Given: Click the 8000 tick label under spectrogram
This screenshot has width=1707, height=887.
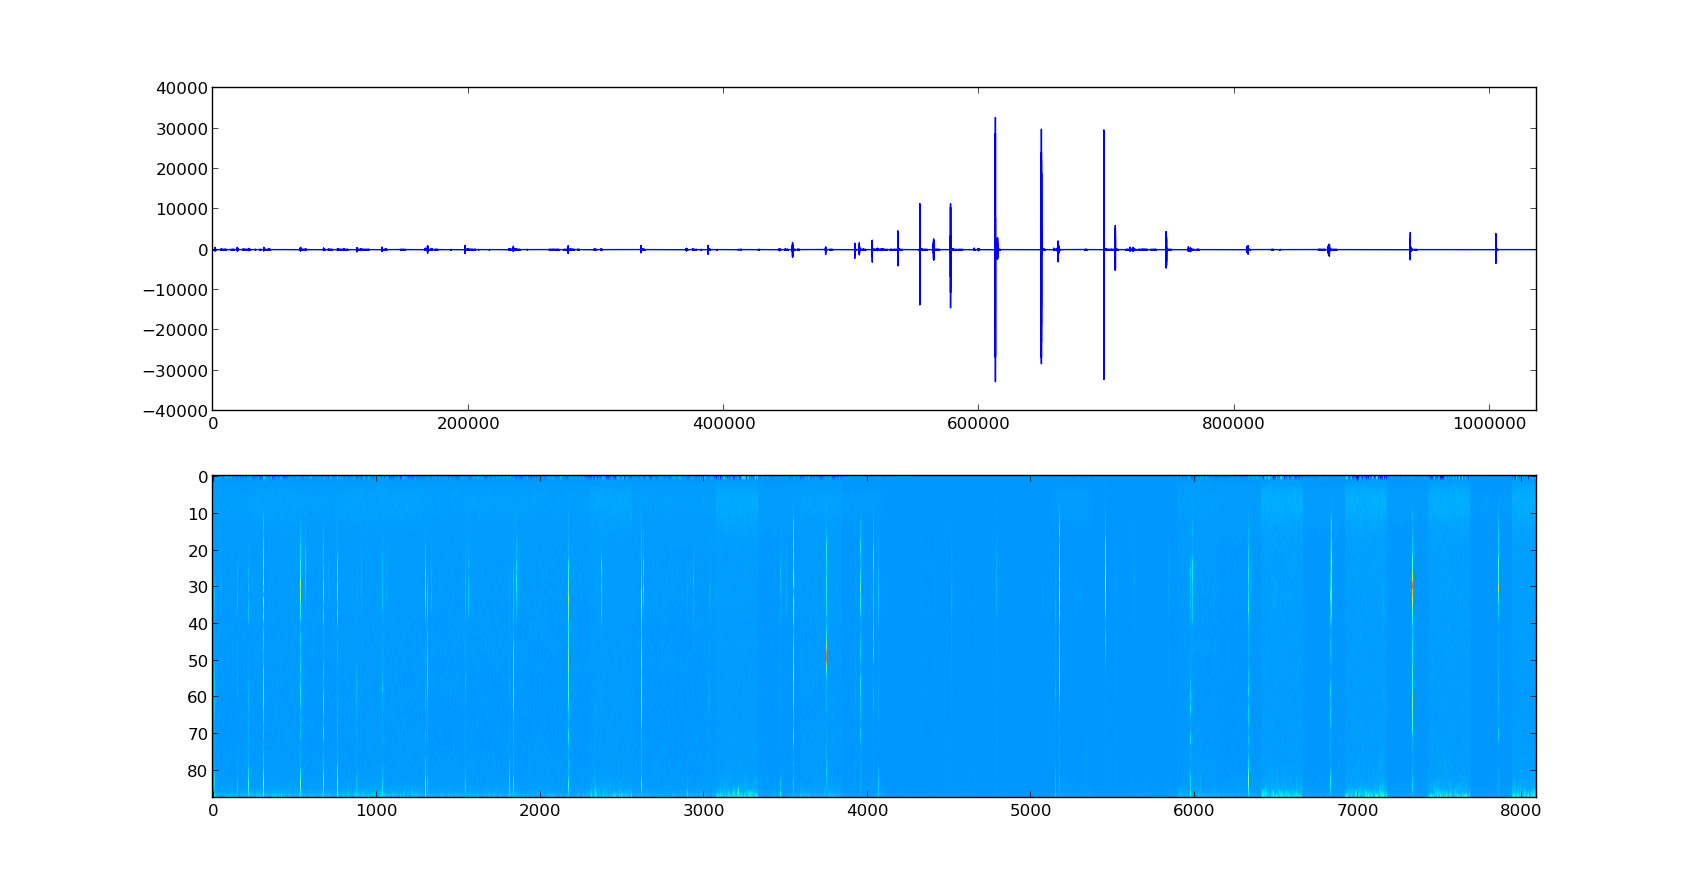Looking at the screenshot, I should [x=1520, y=811].
